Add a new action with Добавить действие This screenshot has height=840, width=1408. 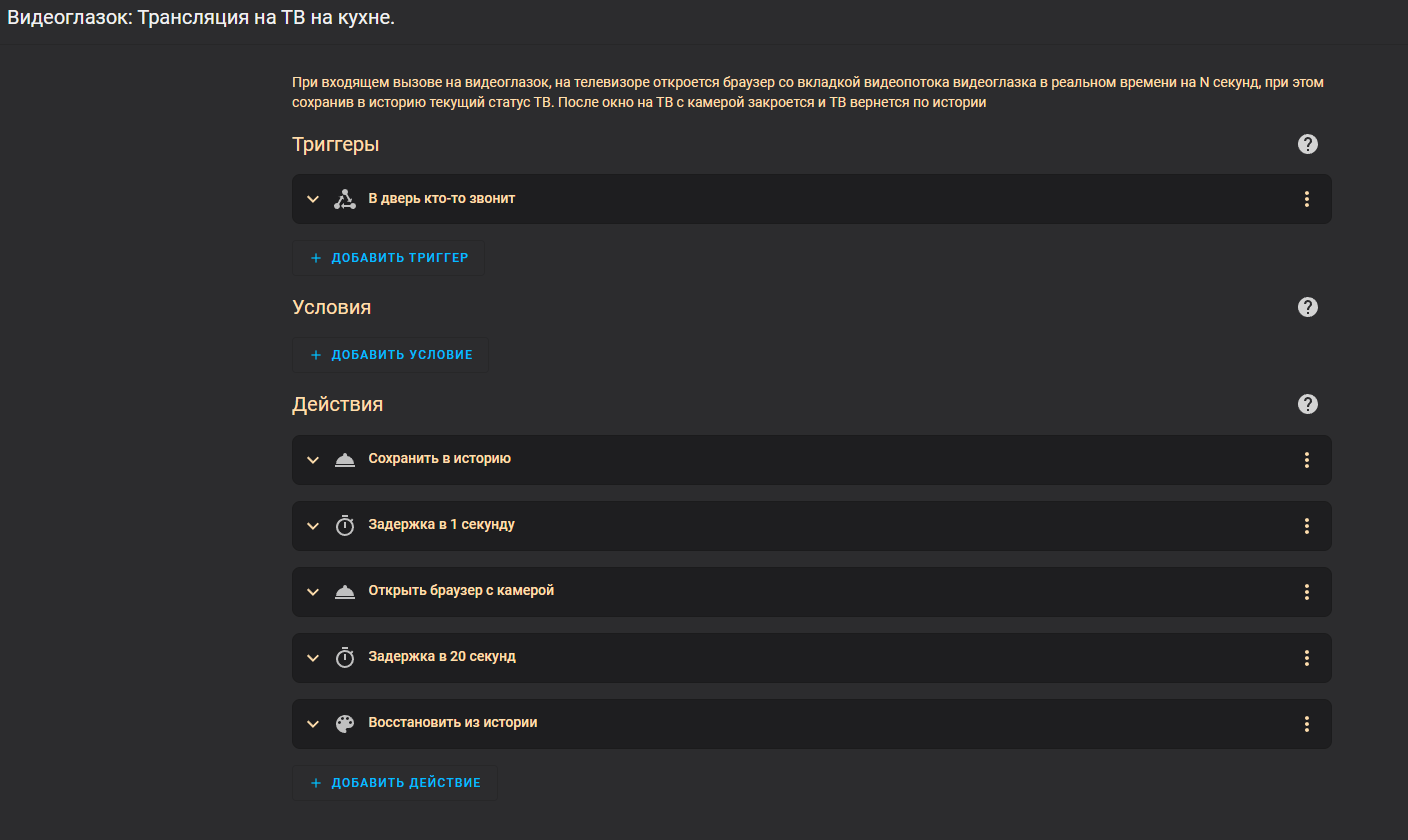click(x=395, y=783)
